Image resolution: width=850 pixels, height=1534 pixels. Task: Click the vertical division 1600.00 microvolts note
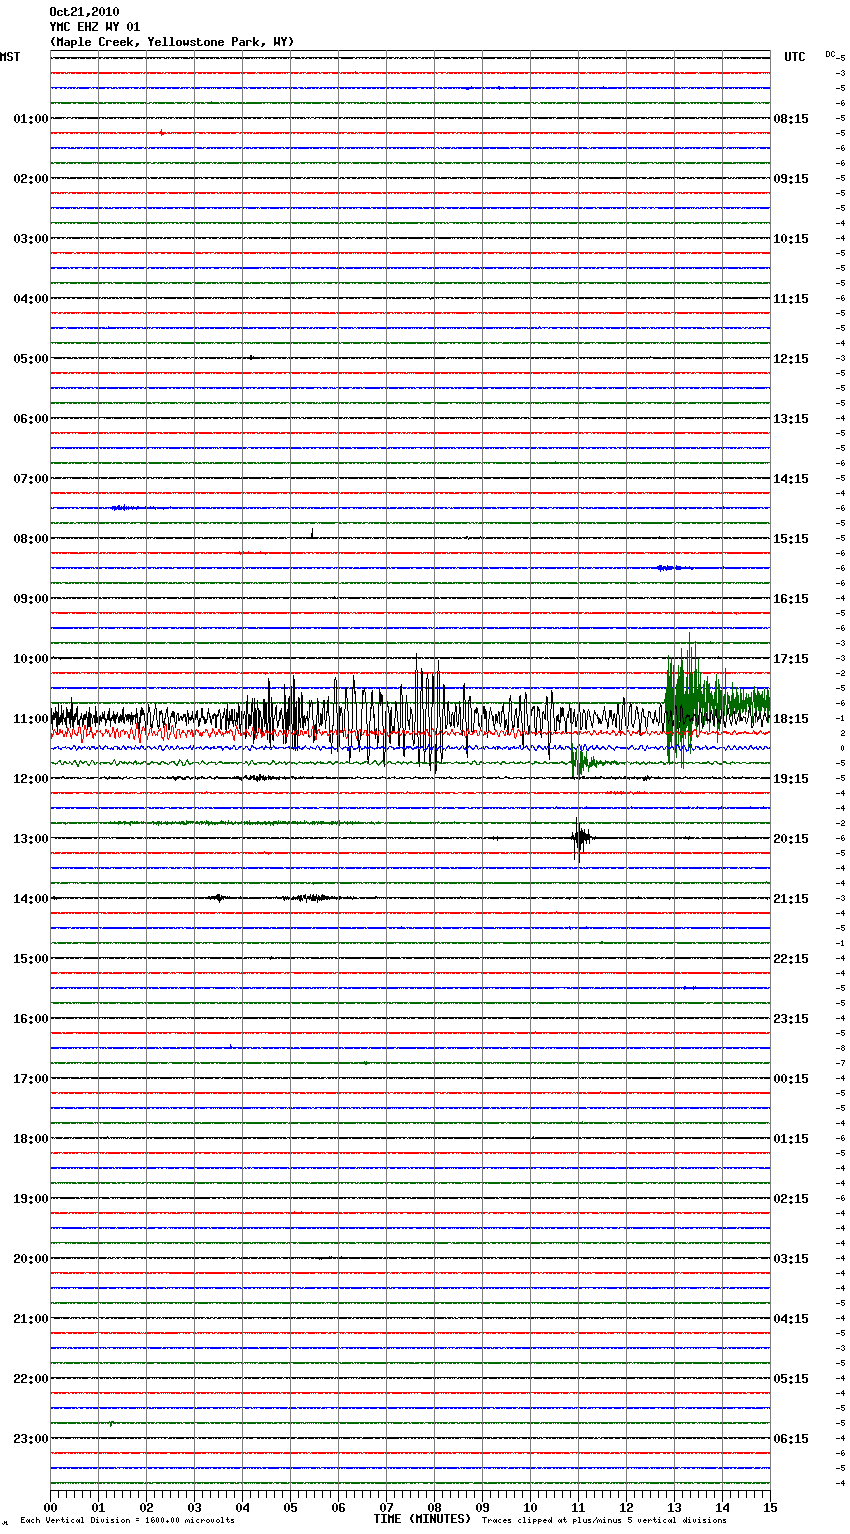pyautogui.click(x=127, y=1521)
